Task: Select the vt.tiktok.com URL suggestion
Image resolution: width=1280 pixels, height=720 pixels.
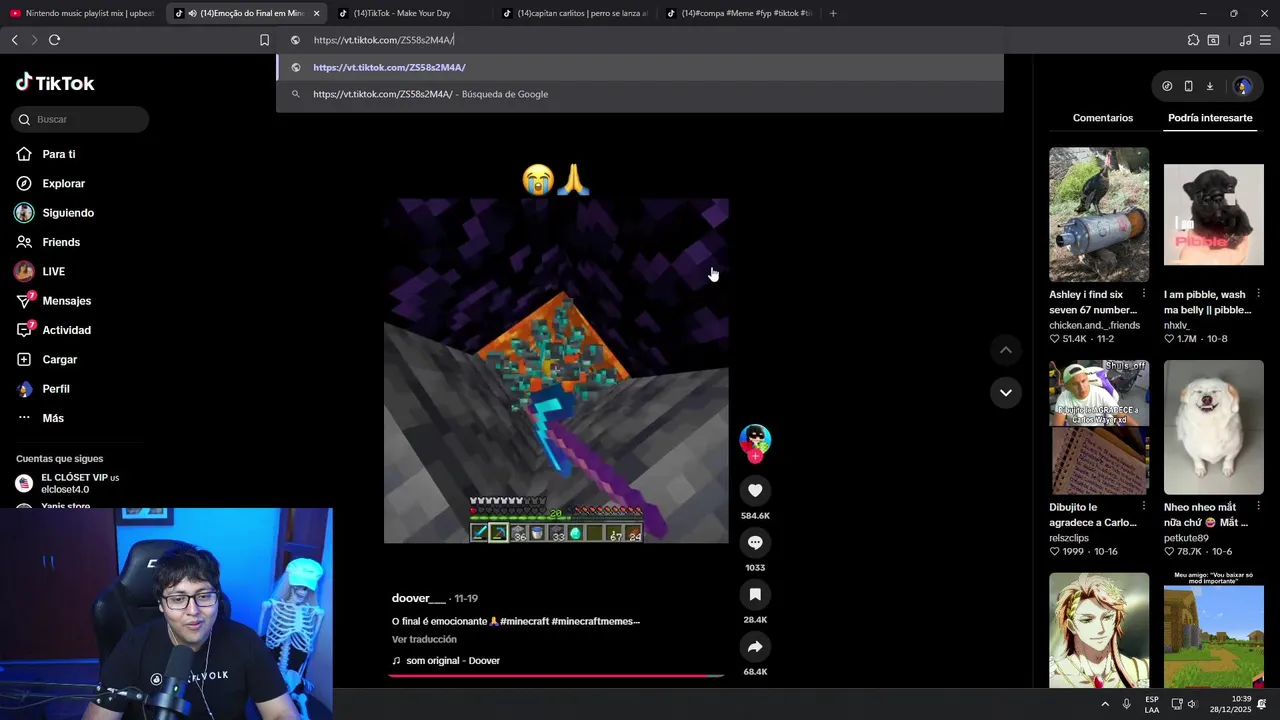Action: click(x=640, y=67)
